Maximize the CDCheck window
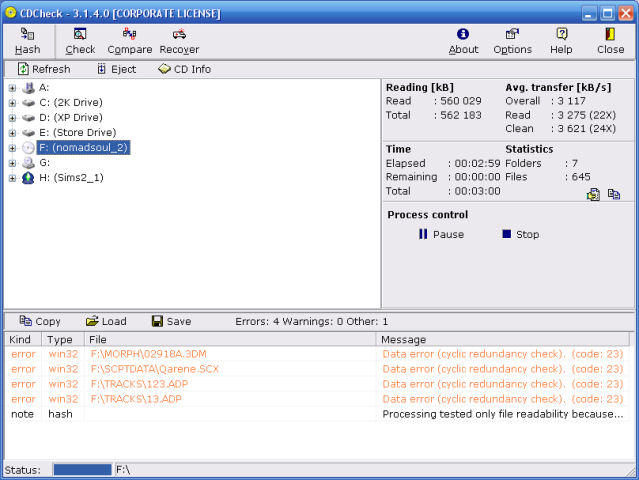 [x=607, y=13]
